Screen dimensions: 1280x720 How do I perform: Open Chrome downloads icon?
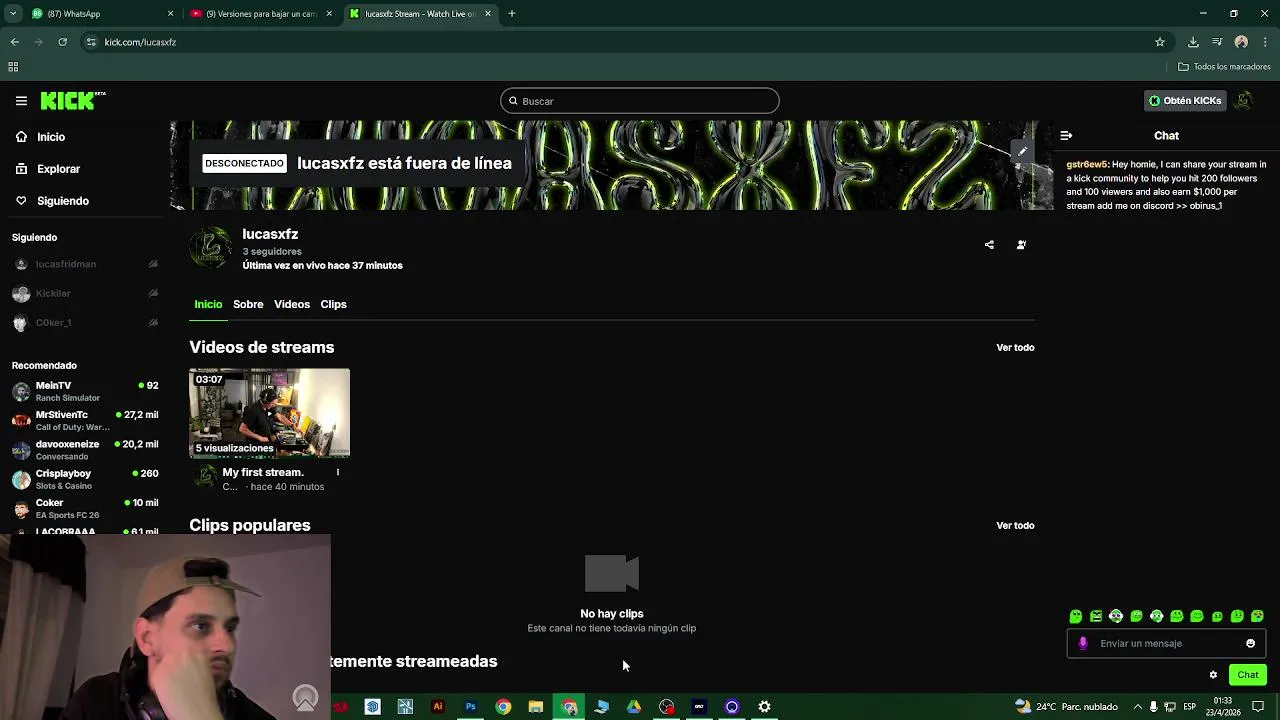[x=1193, y=42]
